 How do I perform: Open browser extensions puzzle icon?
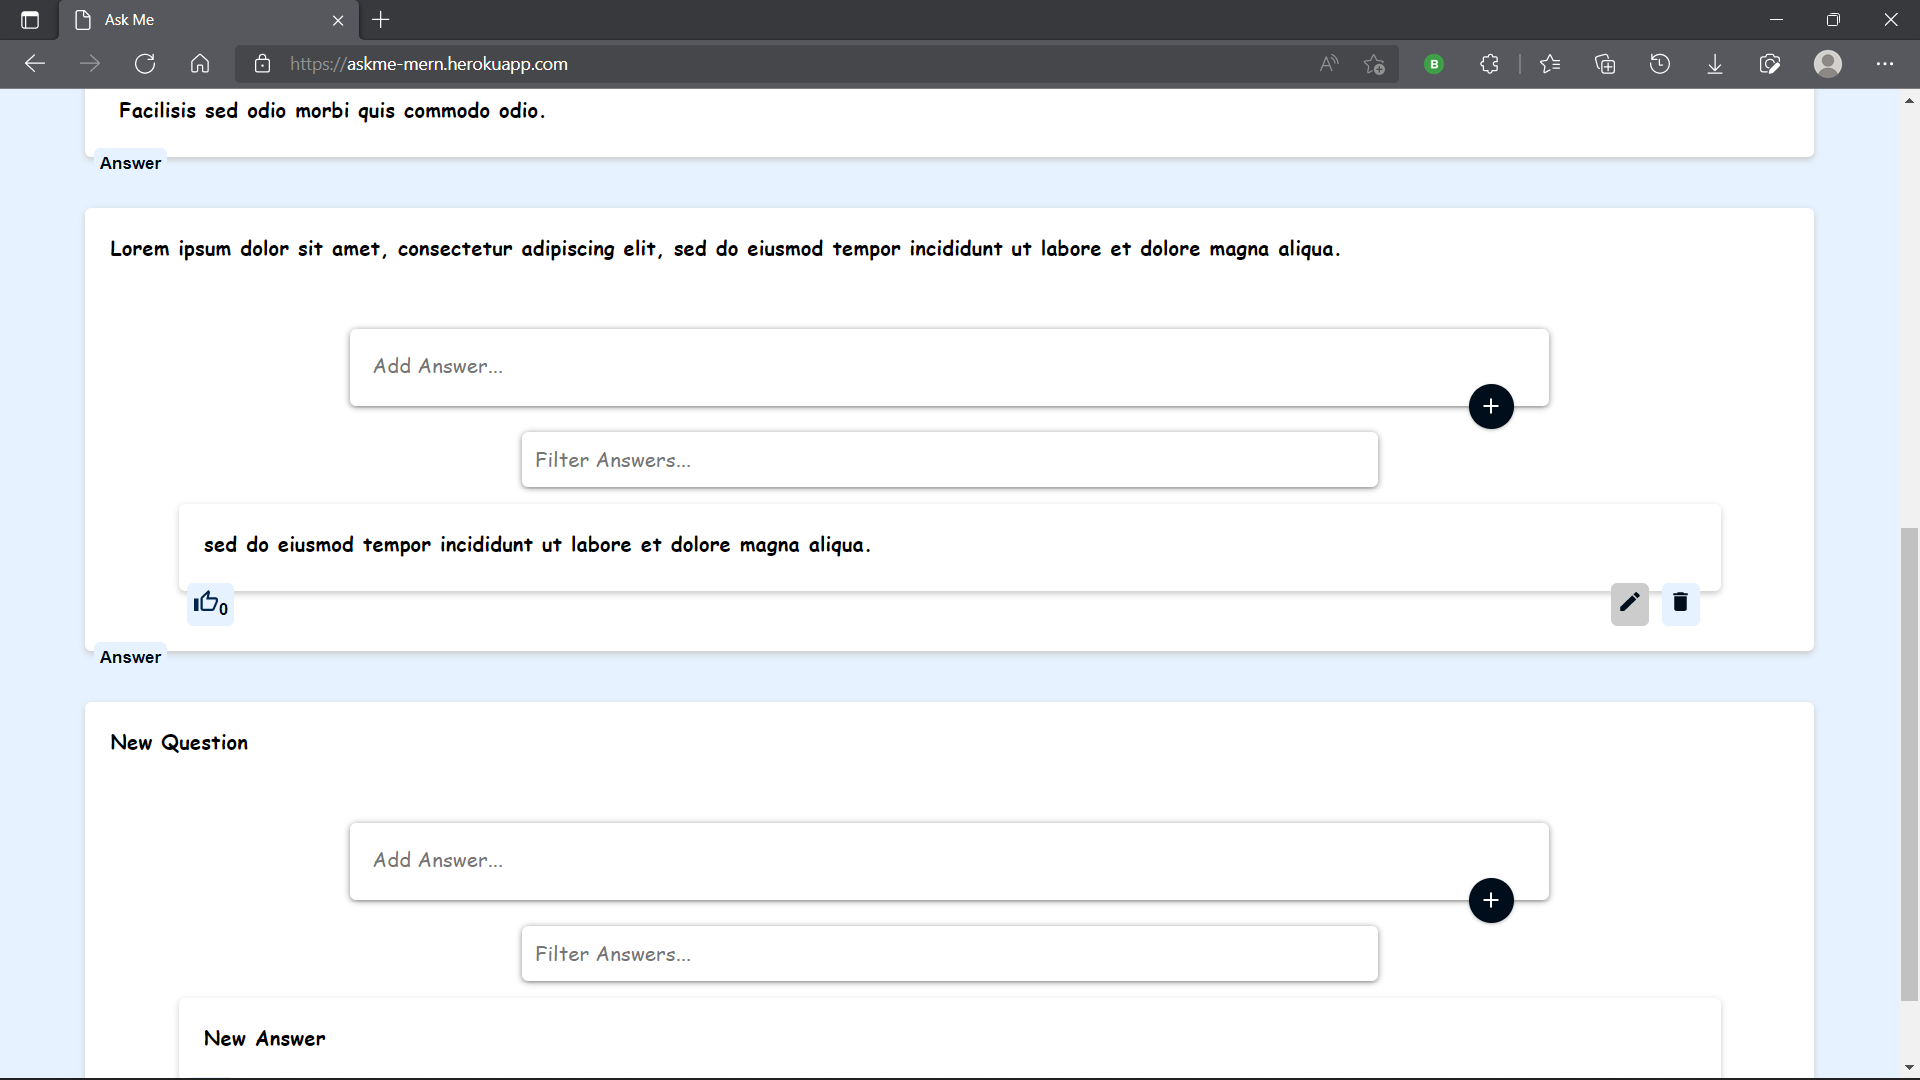[1489, 64]
